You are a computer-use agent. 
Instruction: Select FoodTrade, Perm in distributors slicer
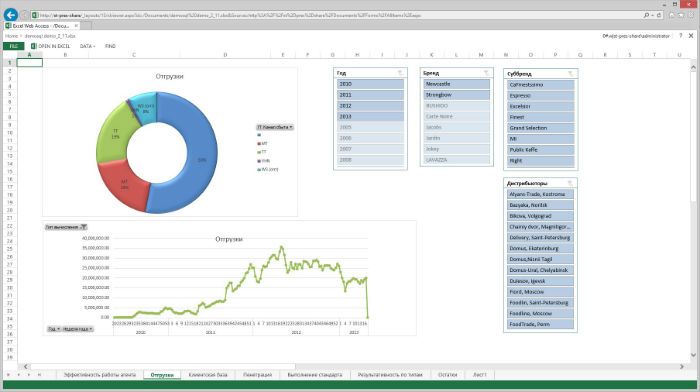540,324
